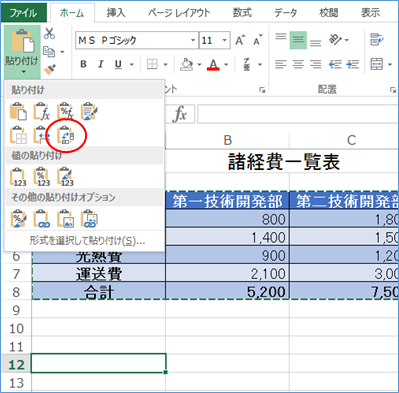399x393 pixels.
Task: Toggle Wrap Text in alignment group
Action: click(377, 40)
